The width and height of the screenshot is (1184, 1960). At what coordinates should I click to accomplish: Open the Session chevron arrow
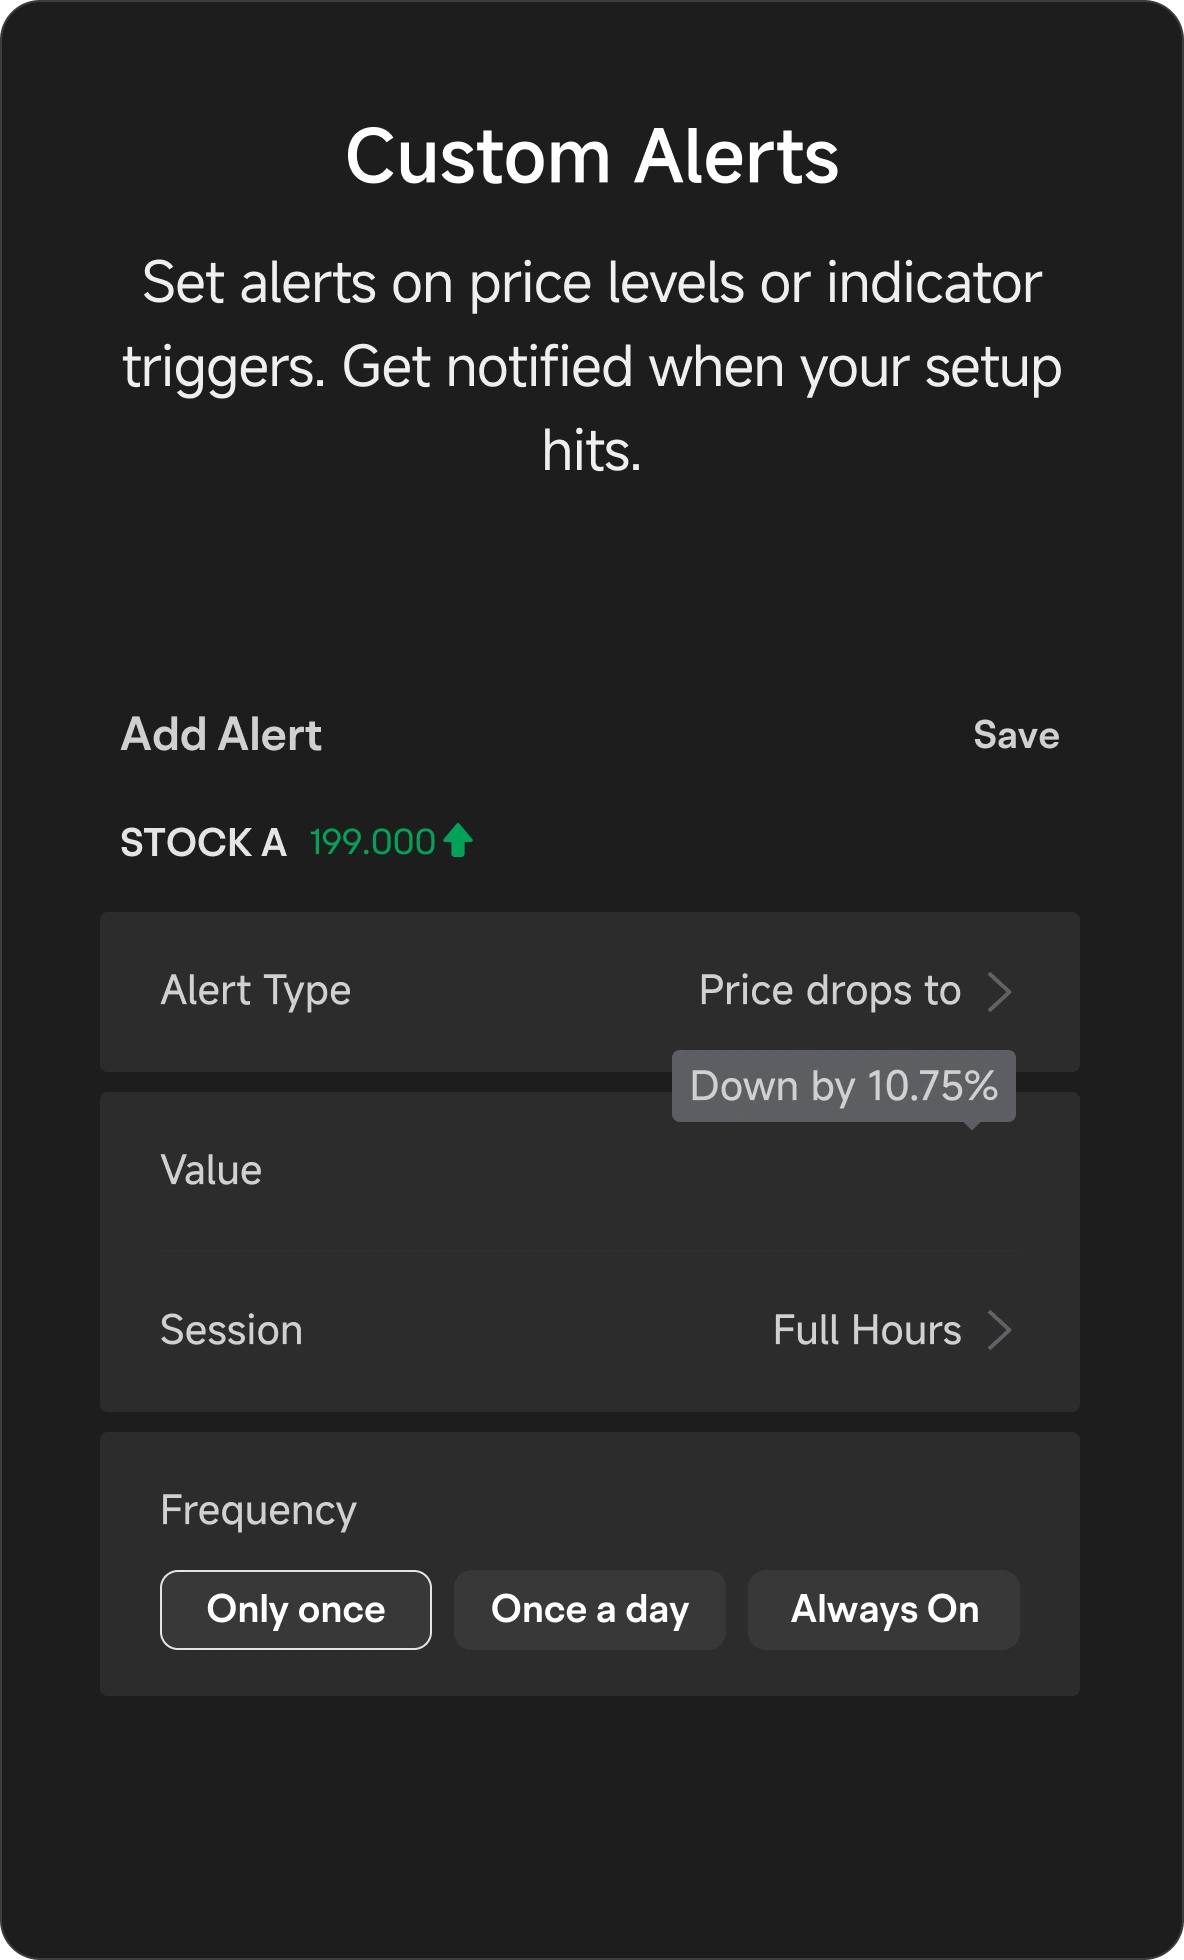click(x=999, y=1330)
